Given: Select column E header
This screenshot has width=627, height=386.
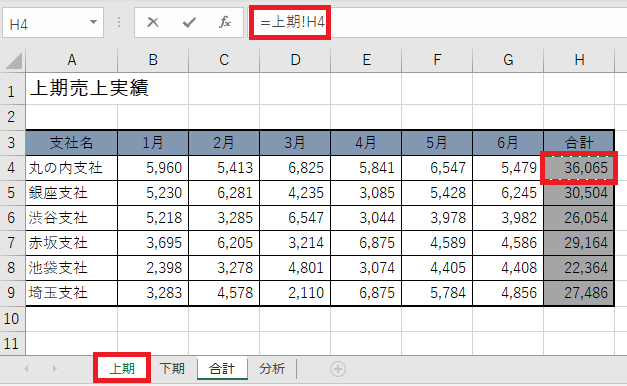Looking at the screenshot, I should 366,60.
